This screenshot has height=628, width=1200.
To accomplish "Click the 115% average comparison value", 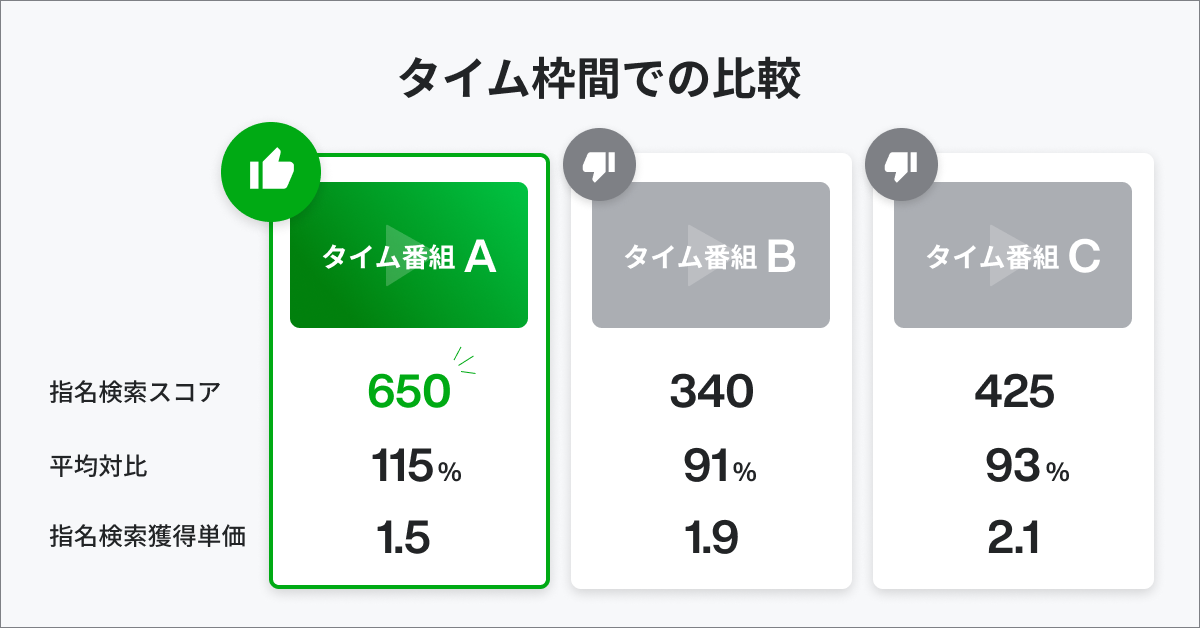I will pyautogui.click(x=416, y=467).
